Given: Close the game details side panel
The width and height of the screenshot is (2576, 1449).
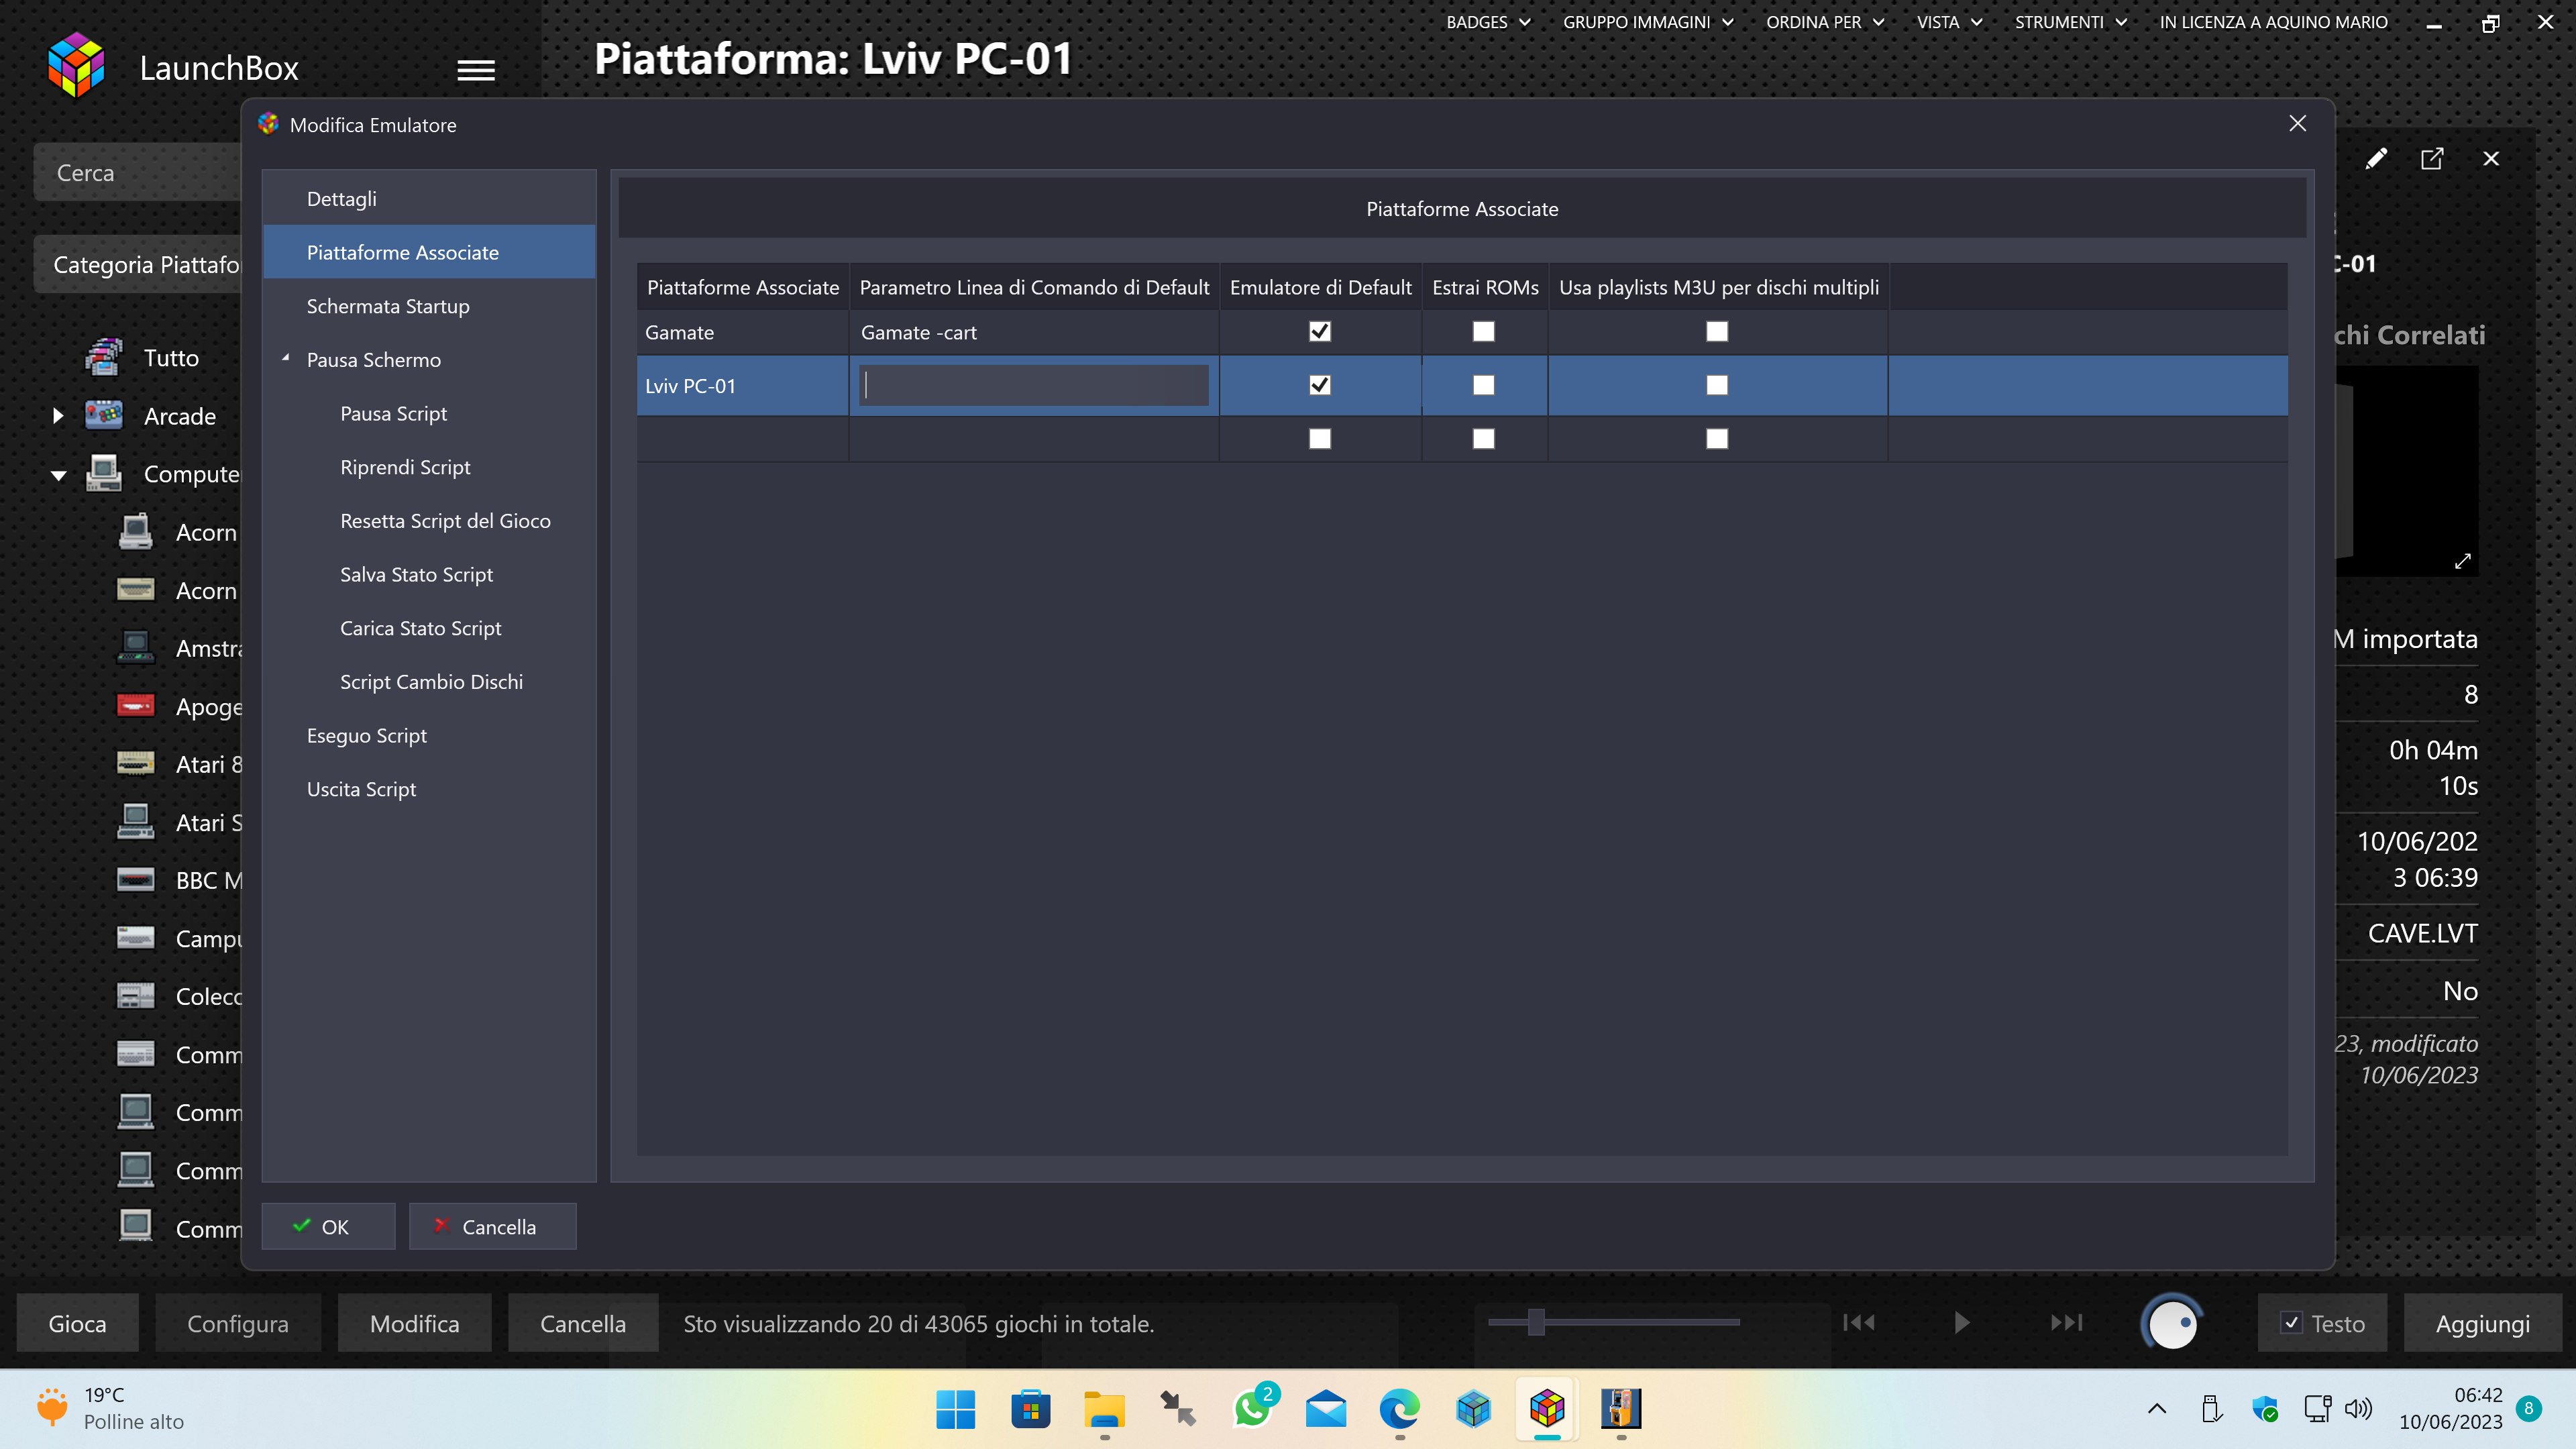Looking at the screenshot, I should coord(2491,159).
